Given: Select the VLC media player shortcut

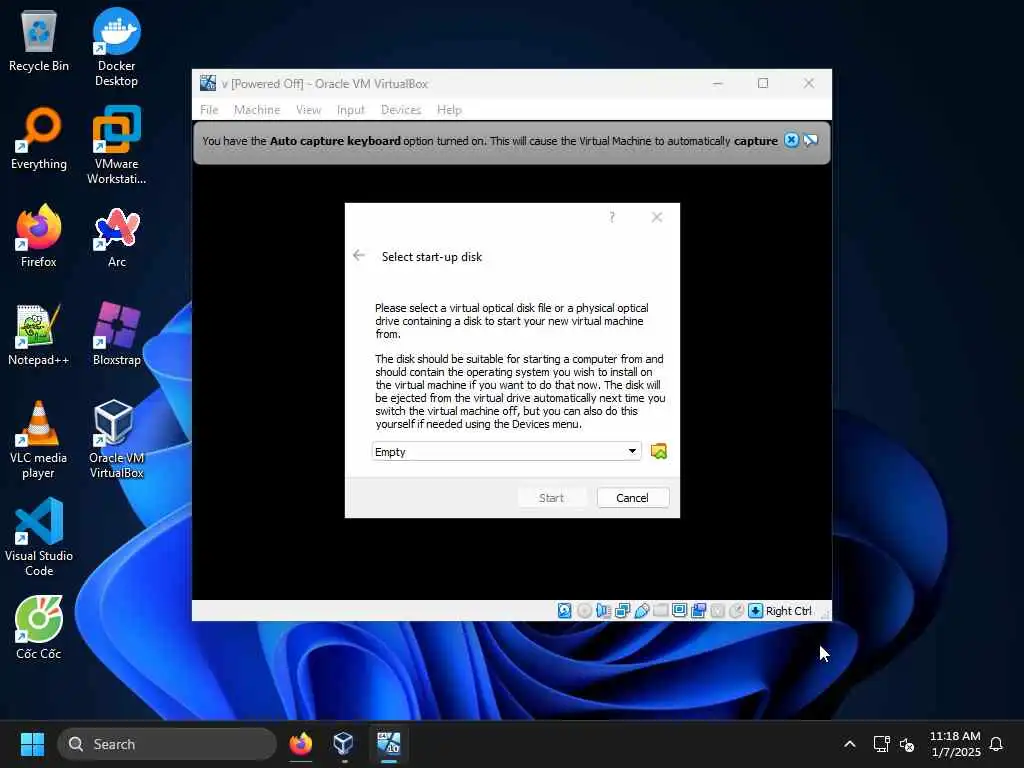Looking at the screenshot, I should (39, 440).
